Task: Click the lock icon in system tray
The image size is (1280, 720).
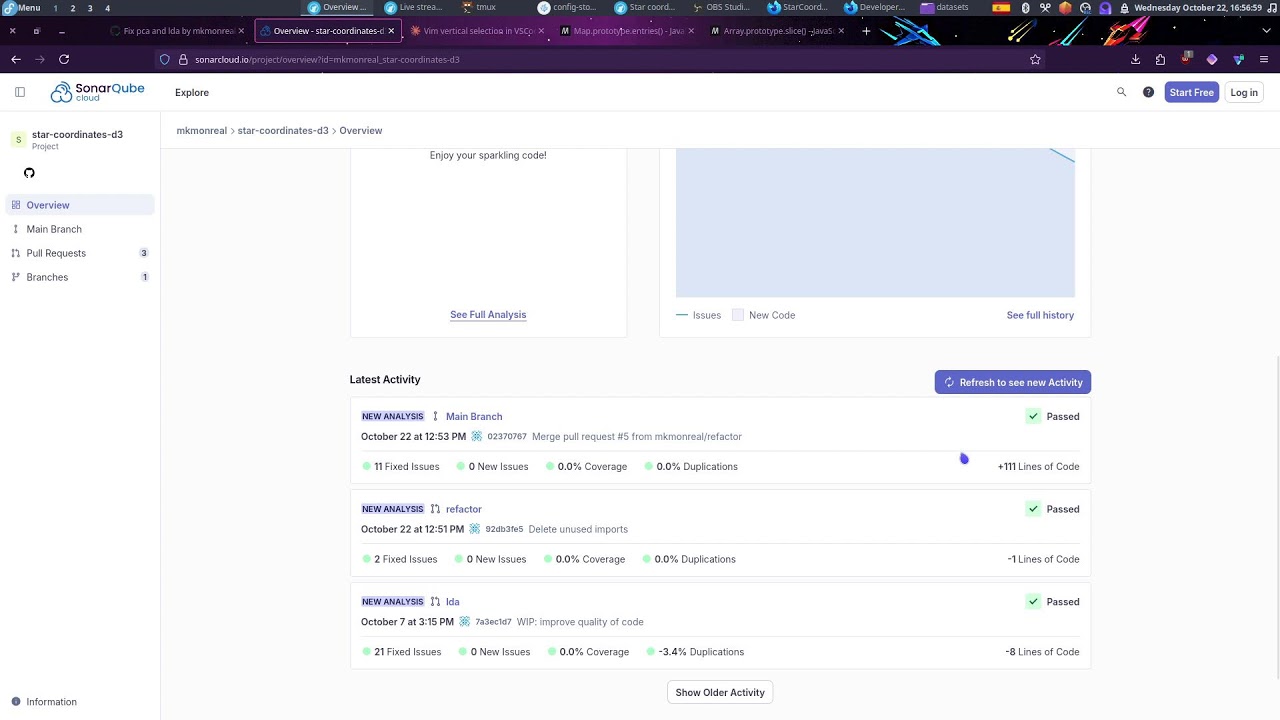Action: [1125, 8]
